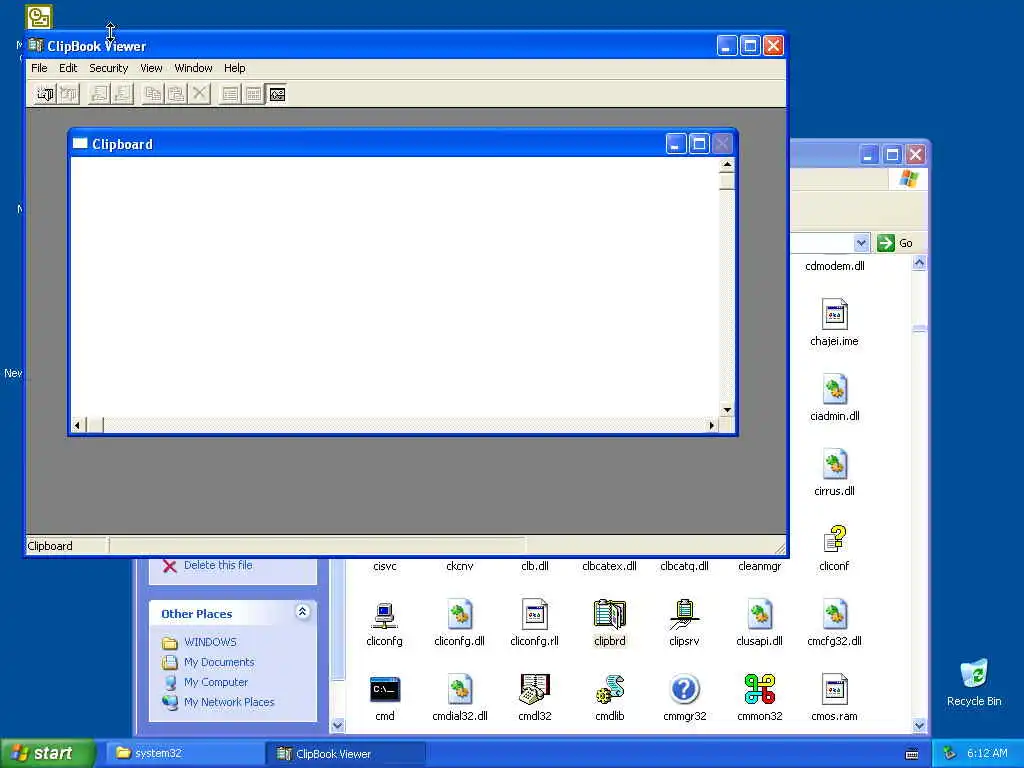The width and height of the screenshot is (1024, 768).
Task: Open the Edit menu in ClipBook Viewer
Action: click(68, 68)
